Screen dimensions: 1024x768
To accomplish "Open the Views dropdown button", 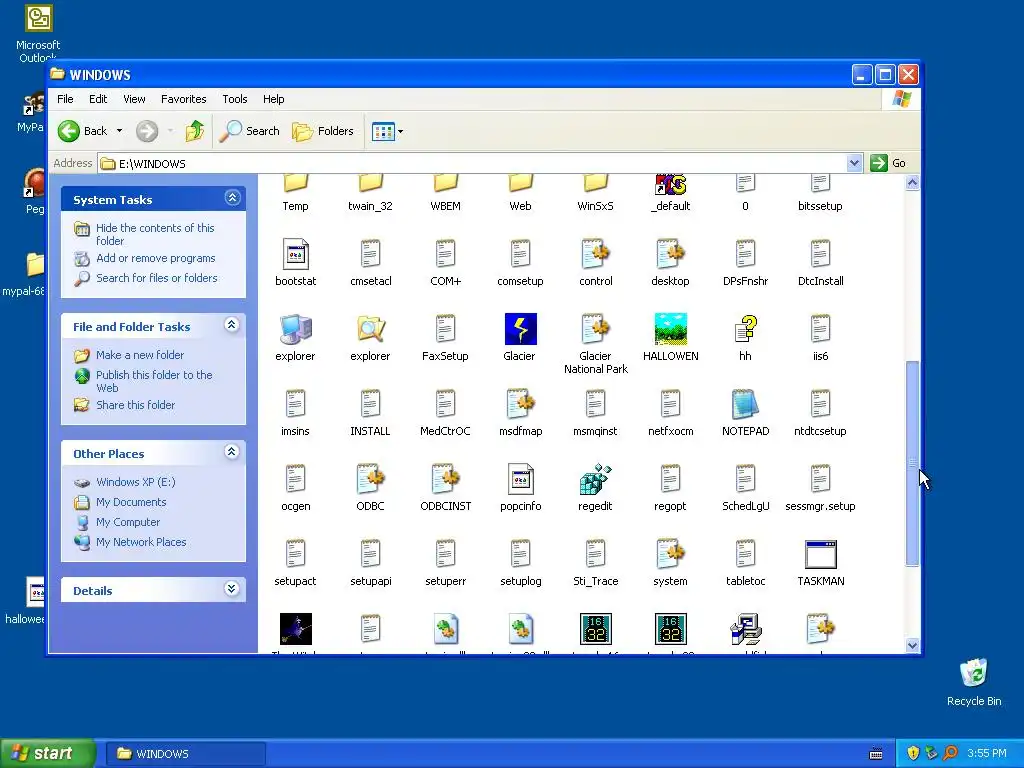I will click(387, 131).
